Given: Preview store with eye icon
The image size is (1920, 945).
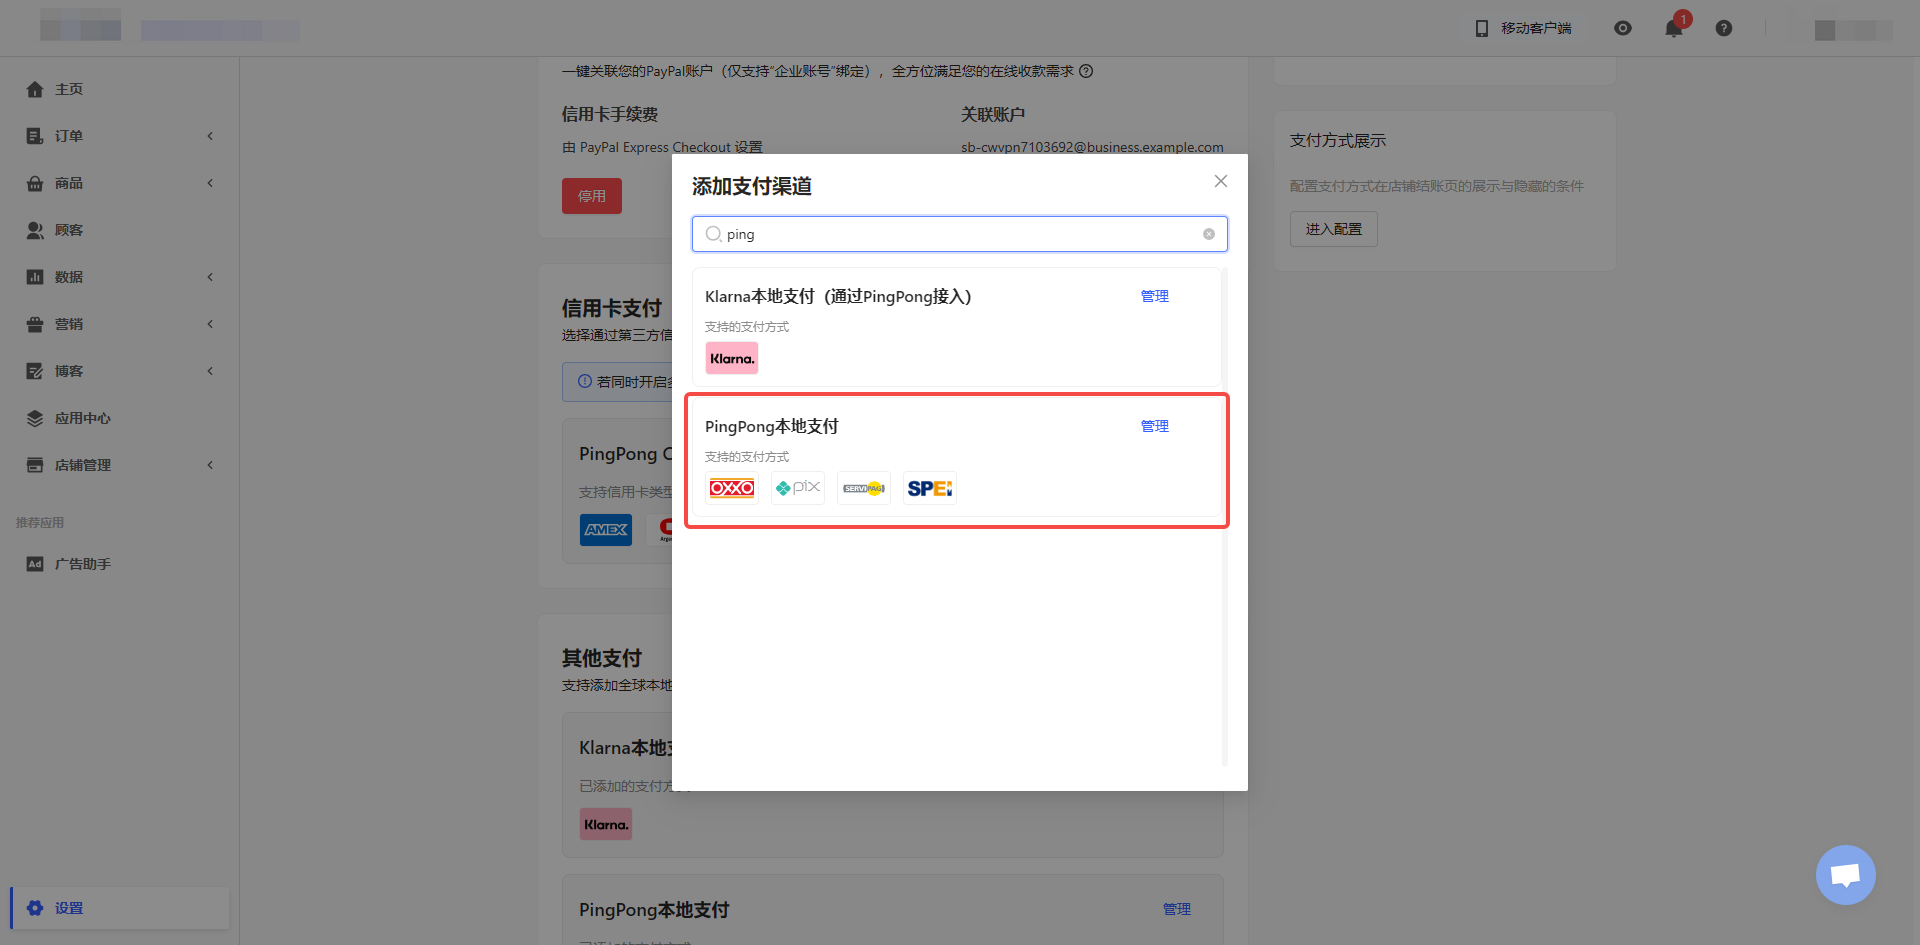Looking at the screenshot, I should (x=1623, y=28).
